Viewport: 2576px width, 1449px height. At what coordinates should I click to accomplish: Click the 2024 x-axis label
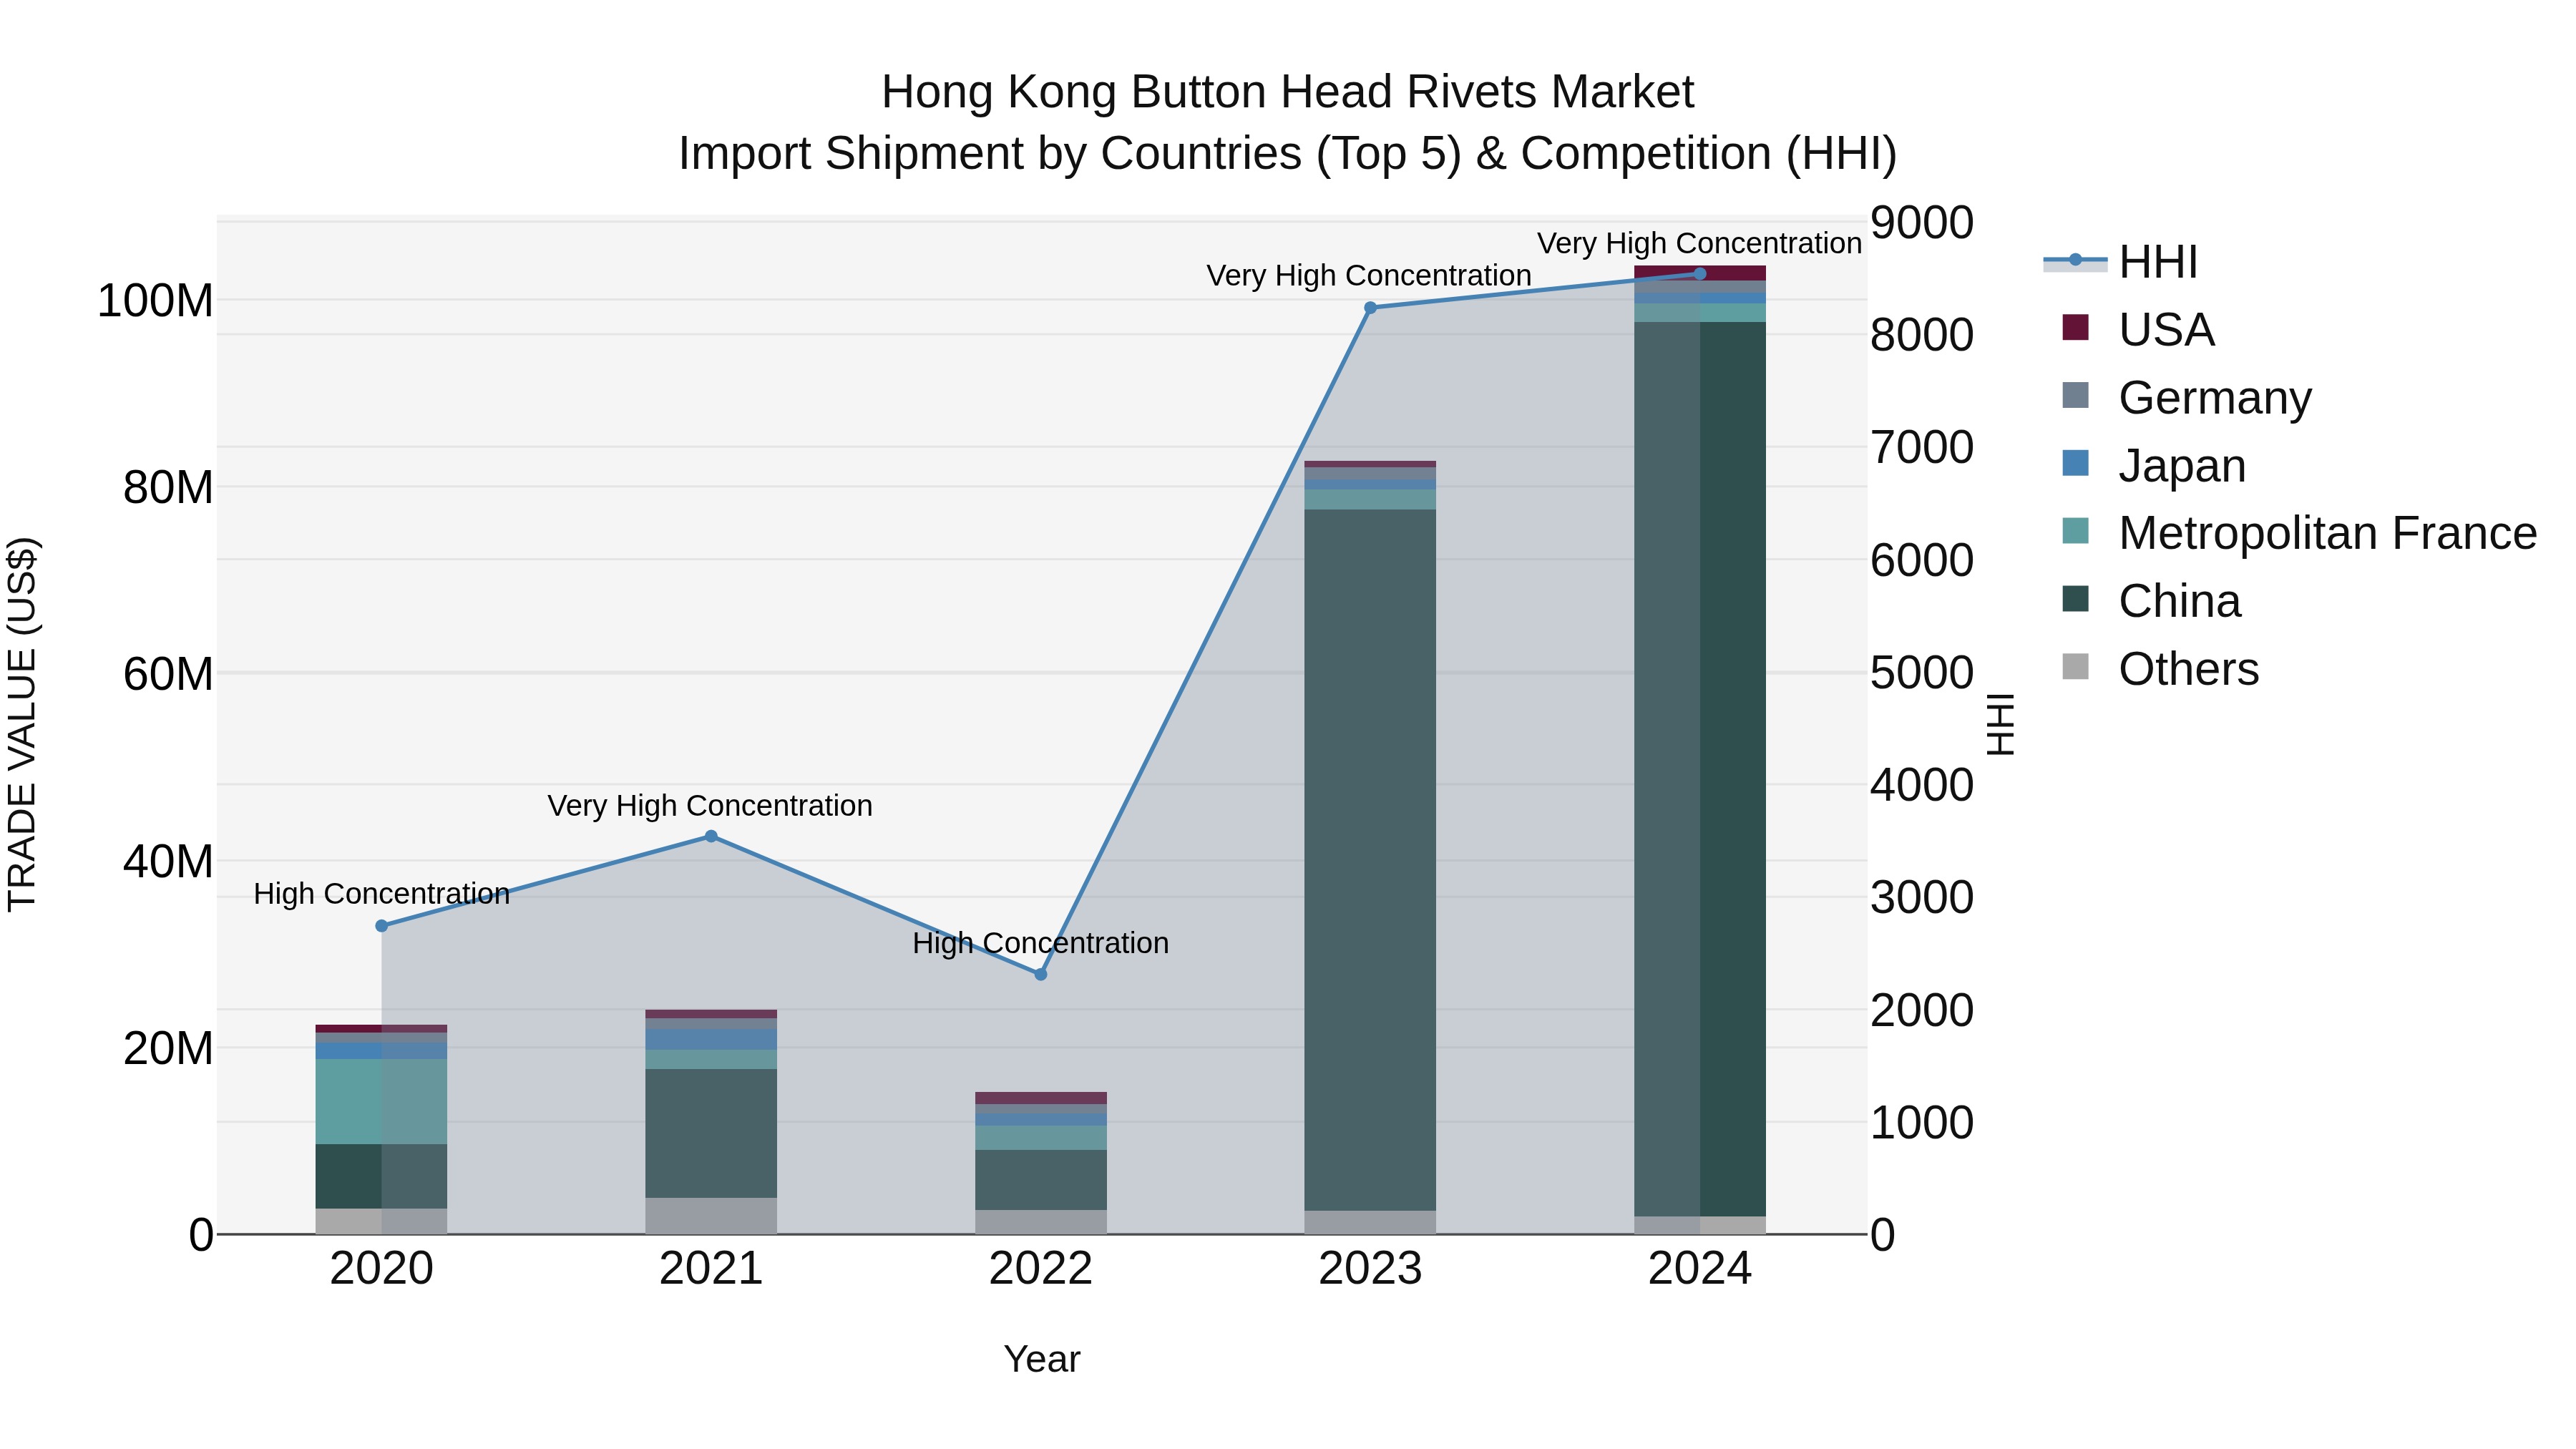coord(1700,1269)
